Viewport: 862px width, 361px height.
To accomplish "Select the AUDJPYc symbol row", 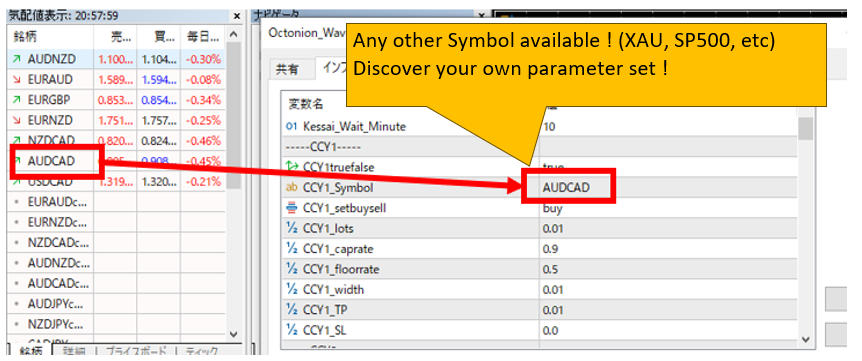I will pos(116,303).
